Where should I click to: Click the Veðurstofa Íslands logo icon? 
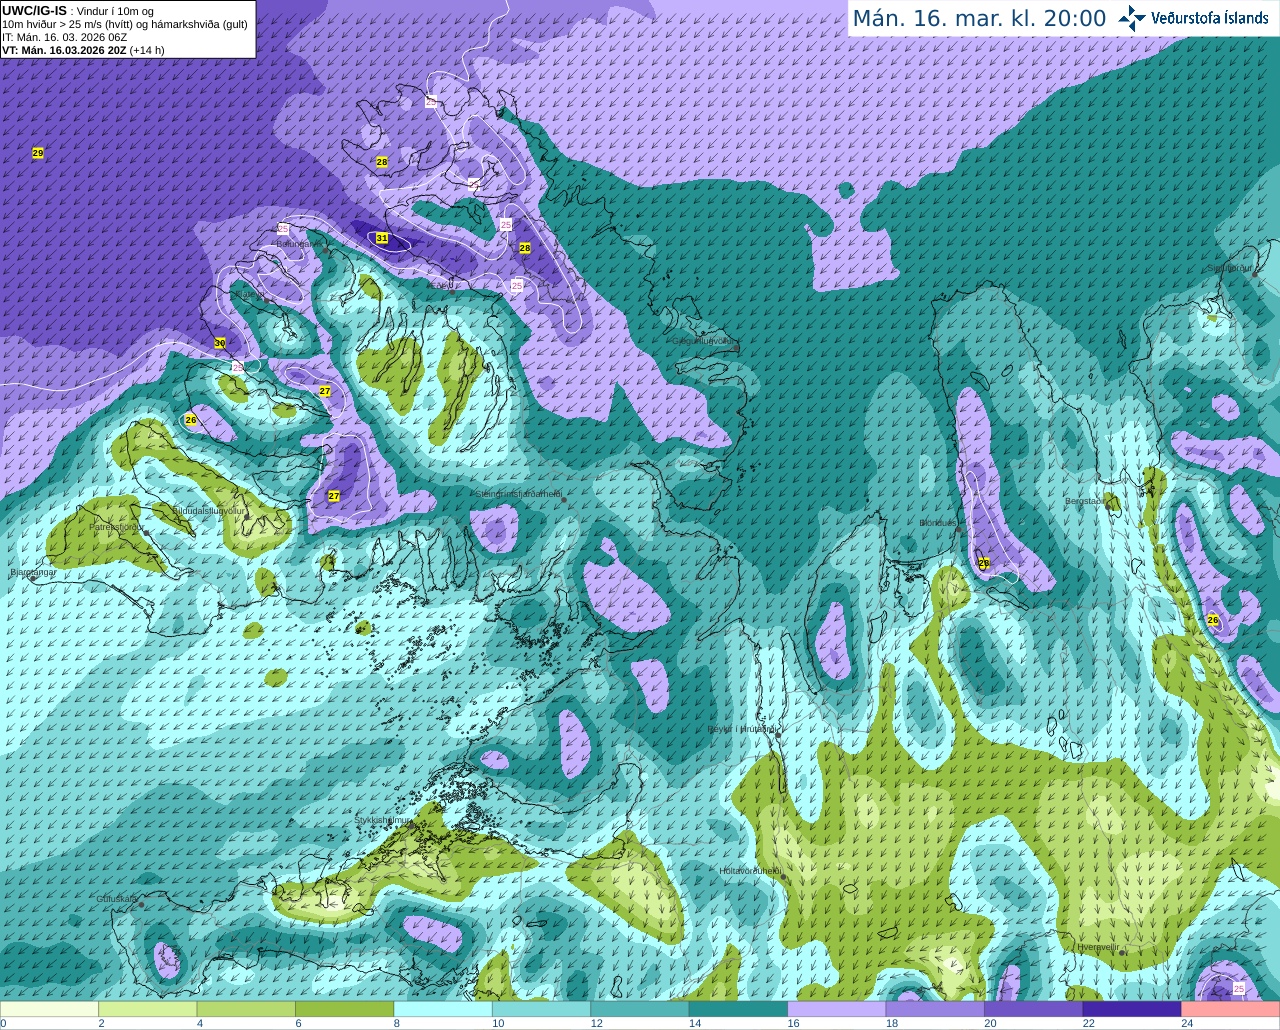click(1132, 18)
